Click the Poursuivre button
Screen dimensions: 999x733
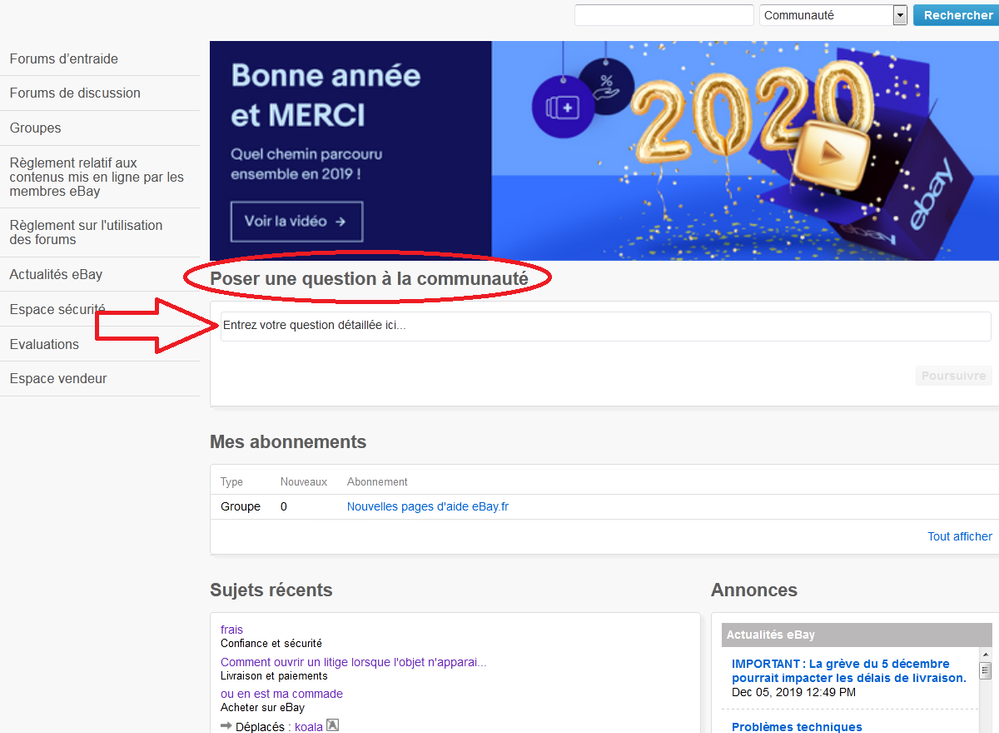pyautogui.click(x=953, y=376)
